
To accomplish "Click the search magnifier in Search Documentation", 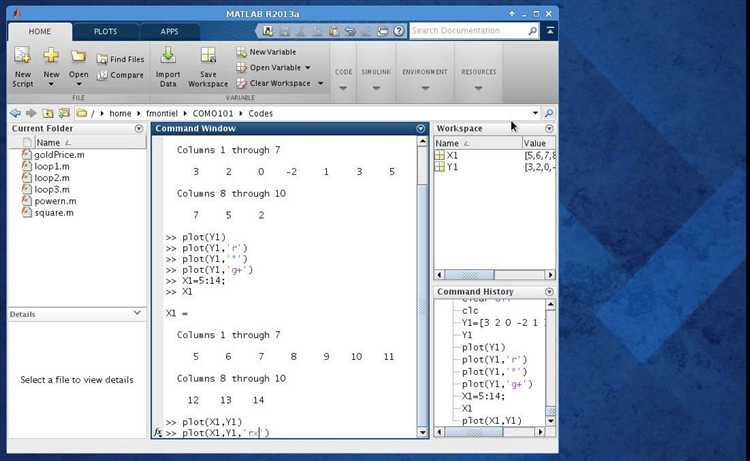I will (532, 31).
